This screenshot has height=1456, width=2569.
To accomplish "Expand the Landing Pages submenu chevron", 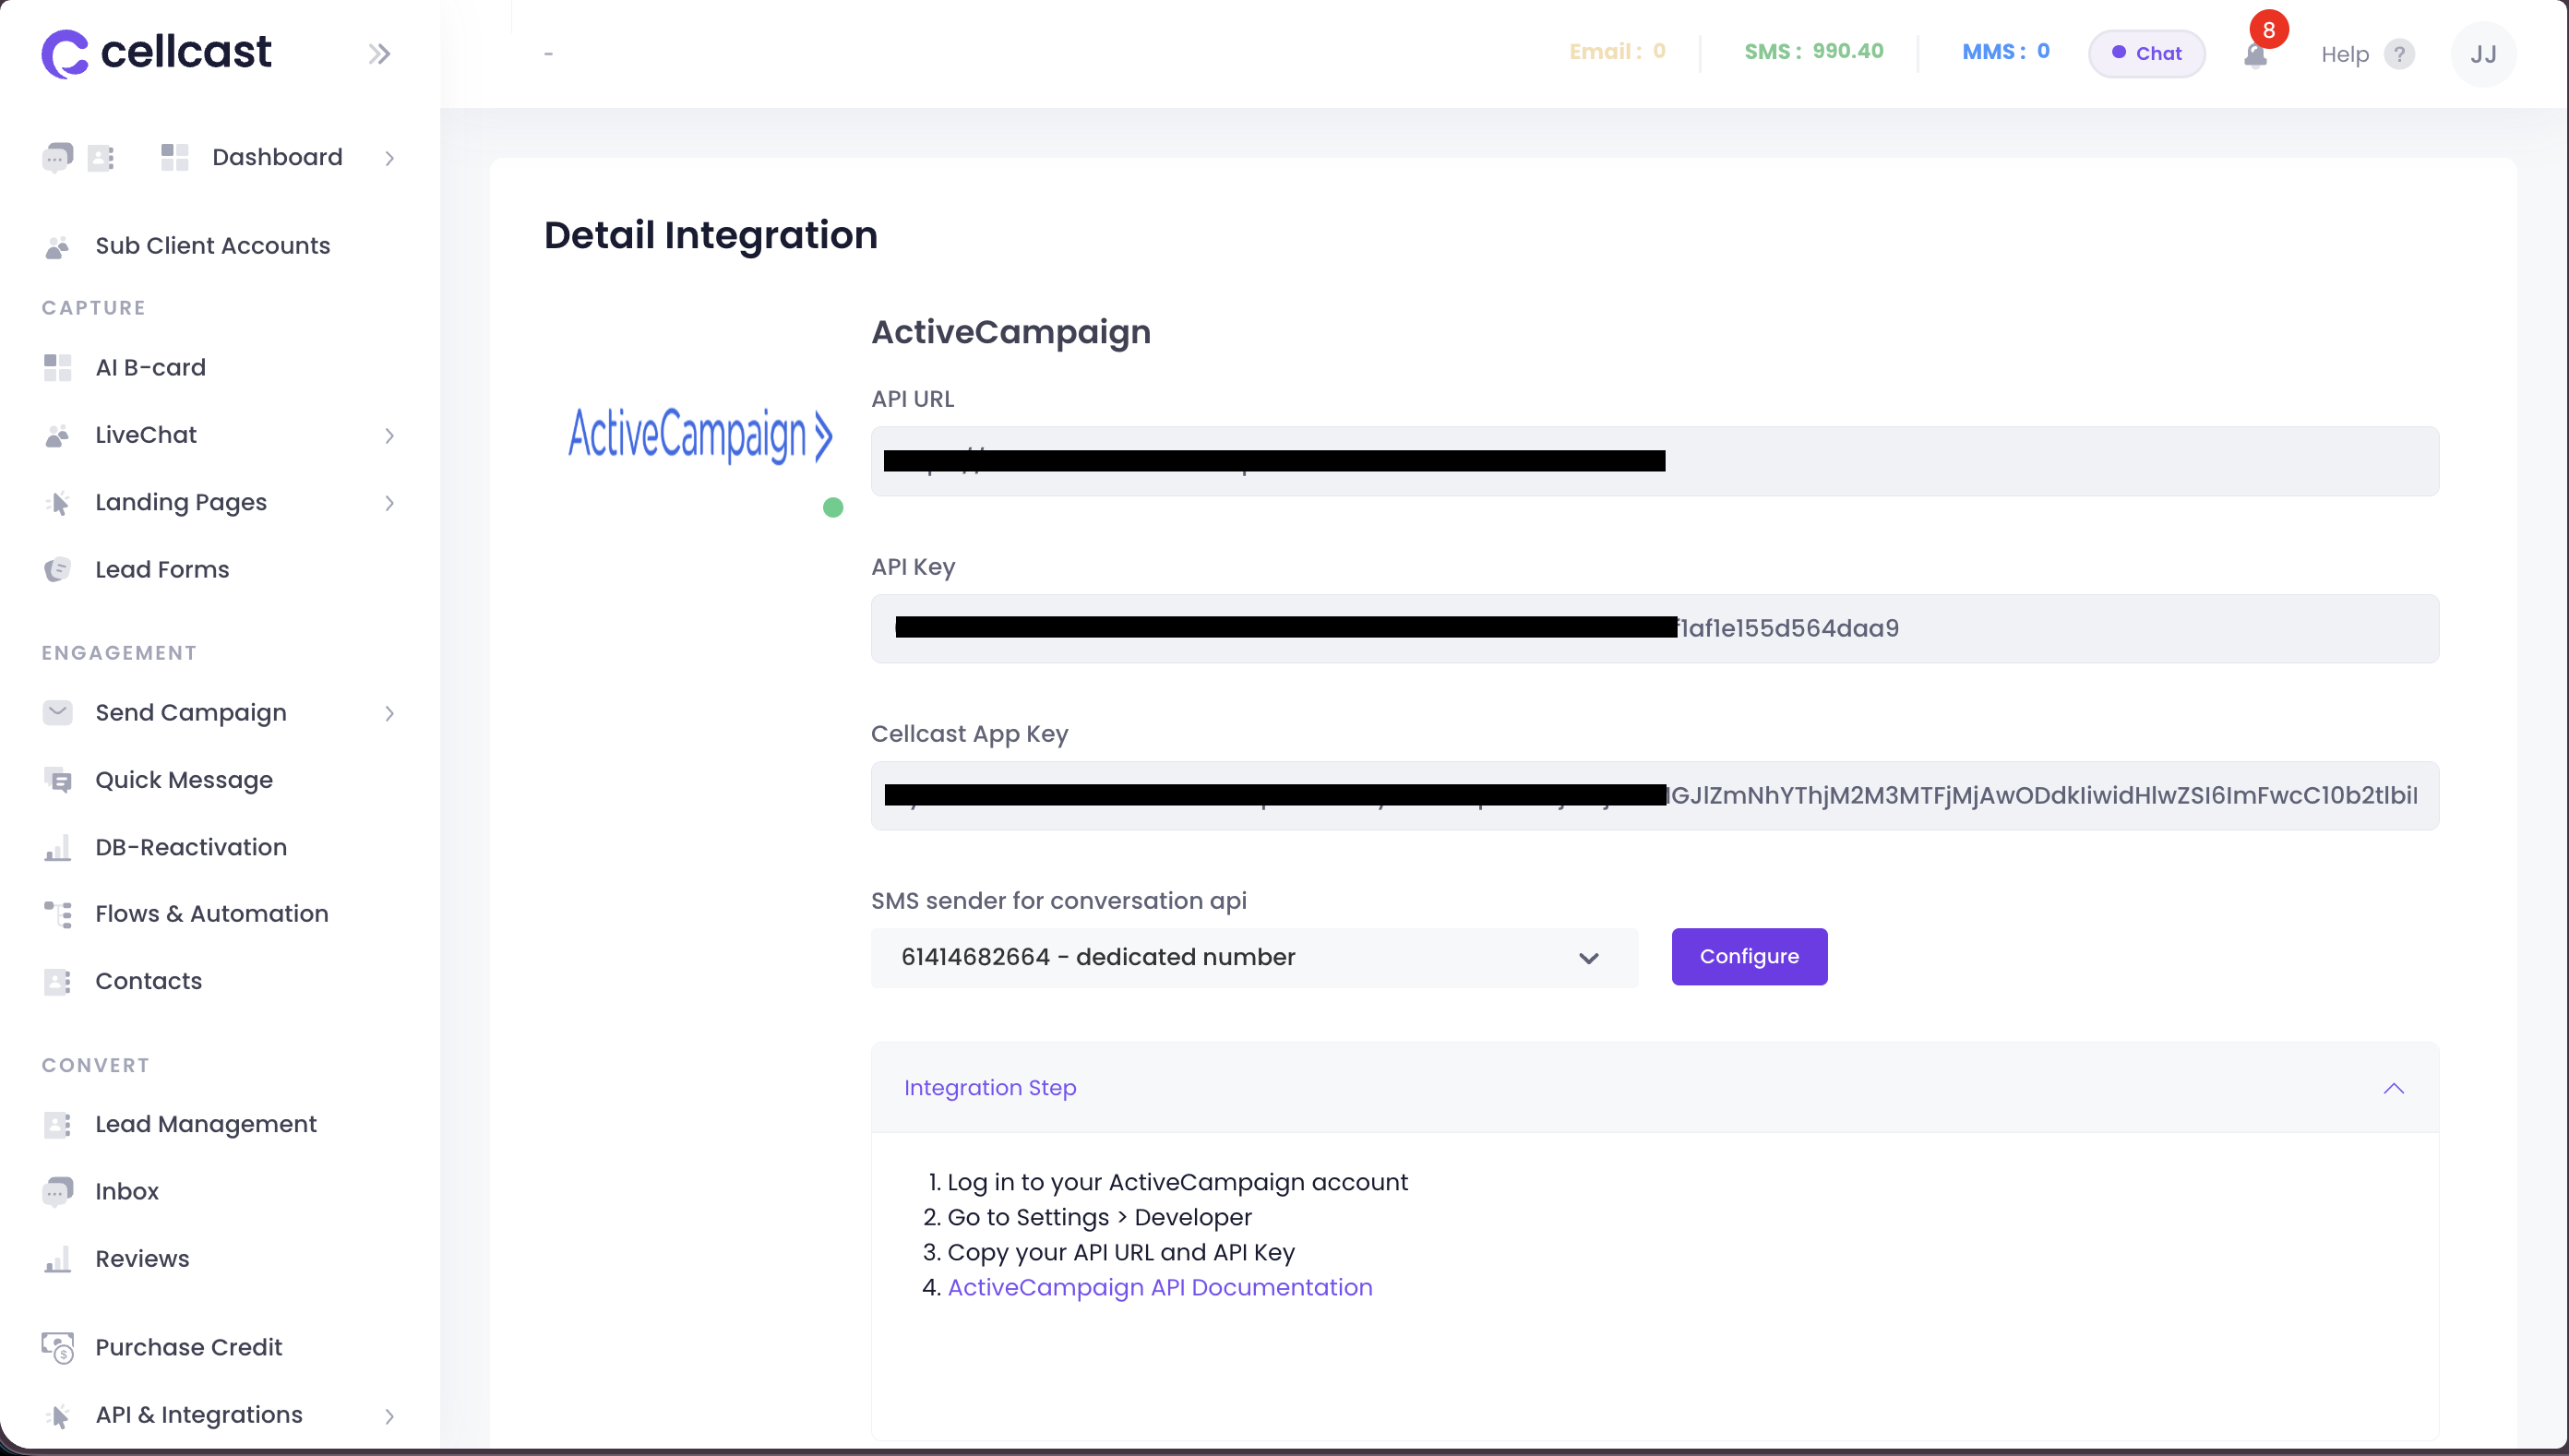I will coord(389,503).
